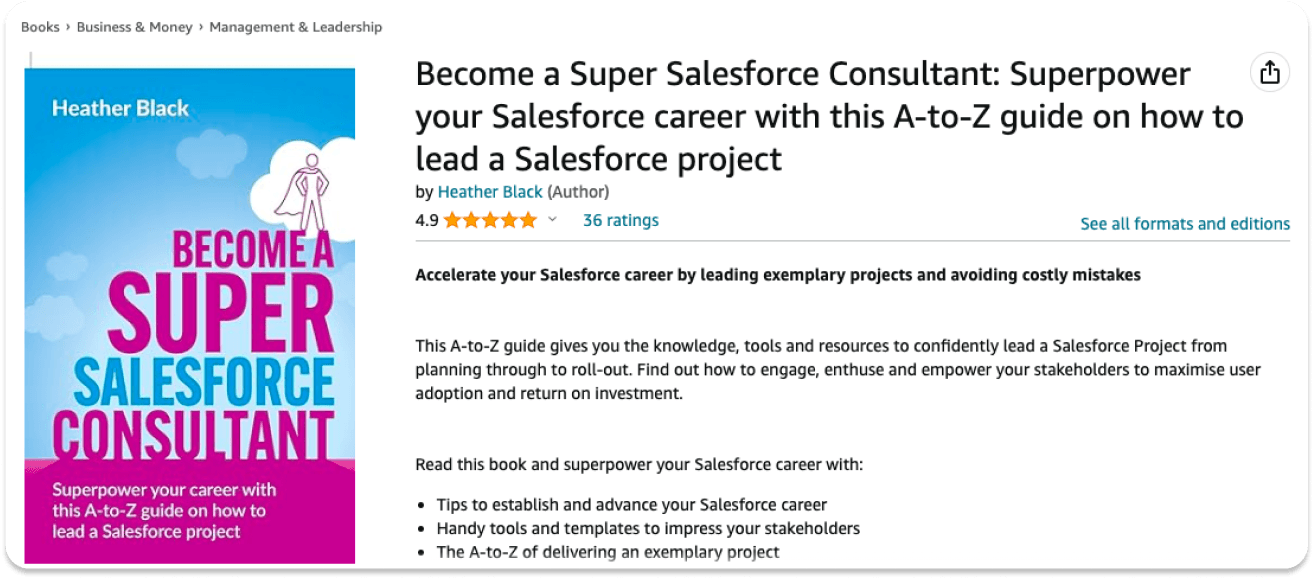Expand the rating breakdown chevron beside the stars
1313x579 pixels.
pos(552,220)
